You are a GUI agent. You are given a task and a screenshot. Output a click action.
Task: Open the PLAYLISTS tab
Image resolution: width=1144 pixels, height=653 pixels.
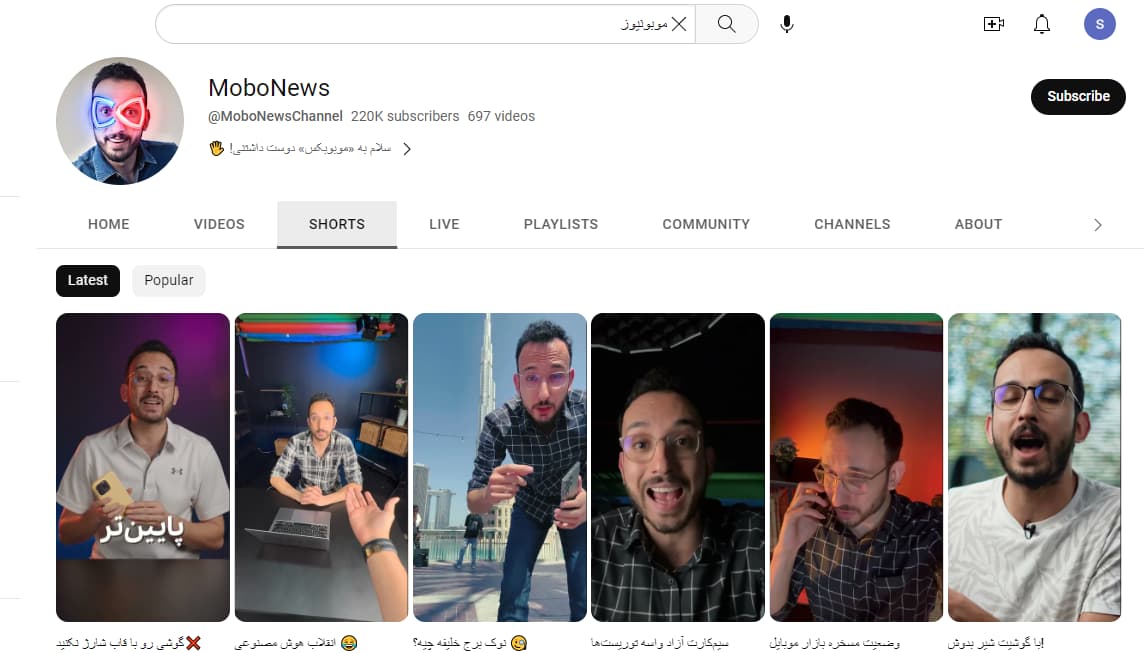(x=561, y=224)
